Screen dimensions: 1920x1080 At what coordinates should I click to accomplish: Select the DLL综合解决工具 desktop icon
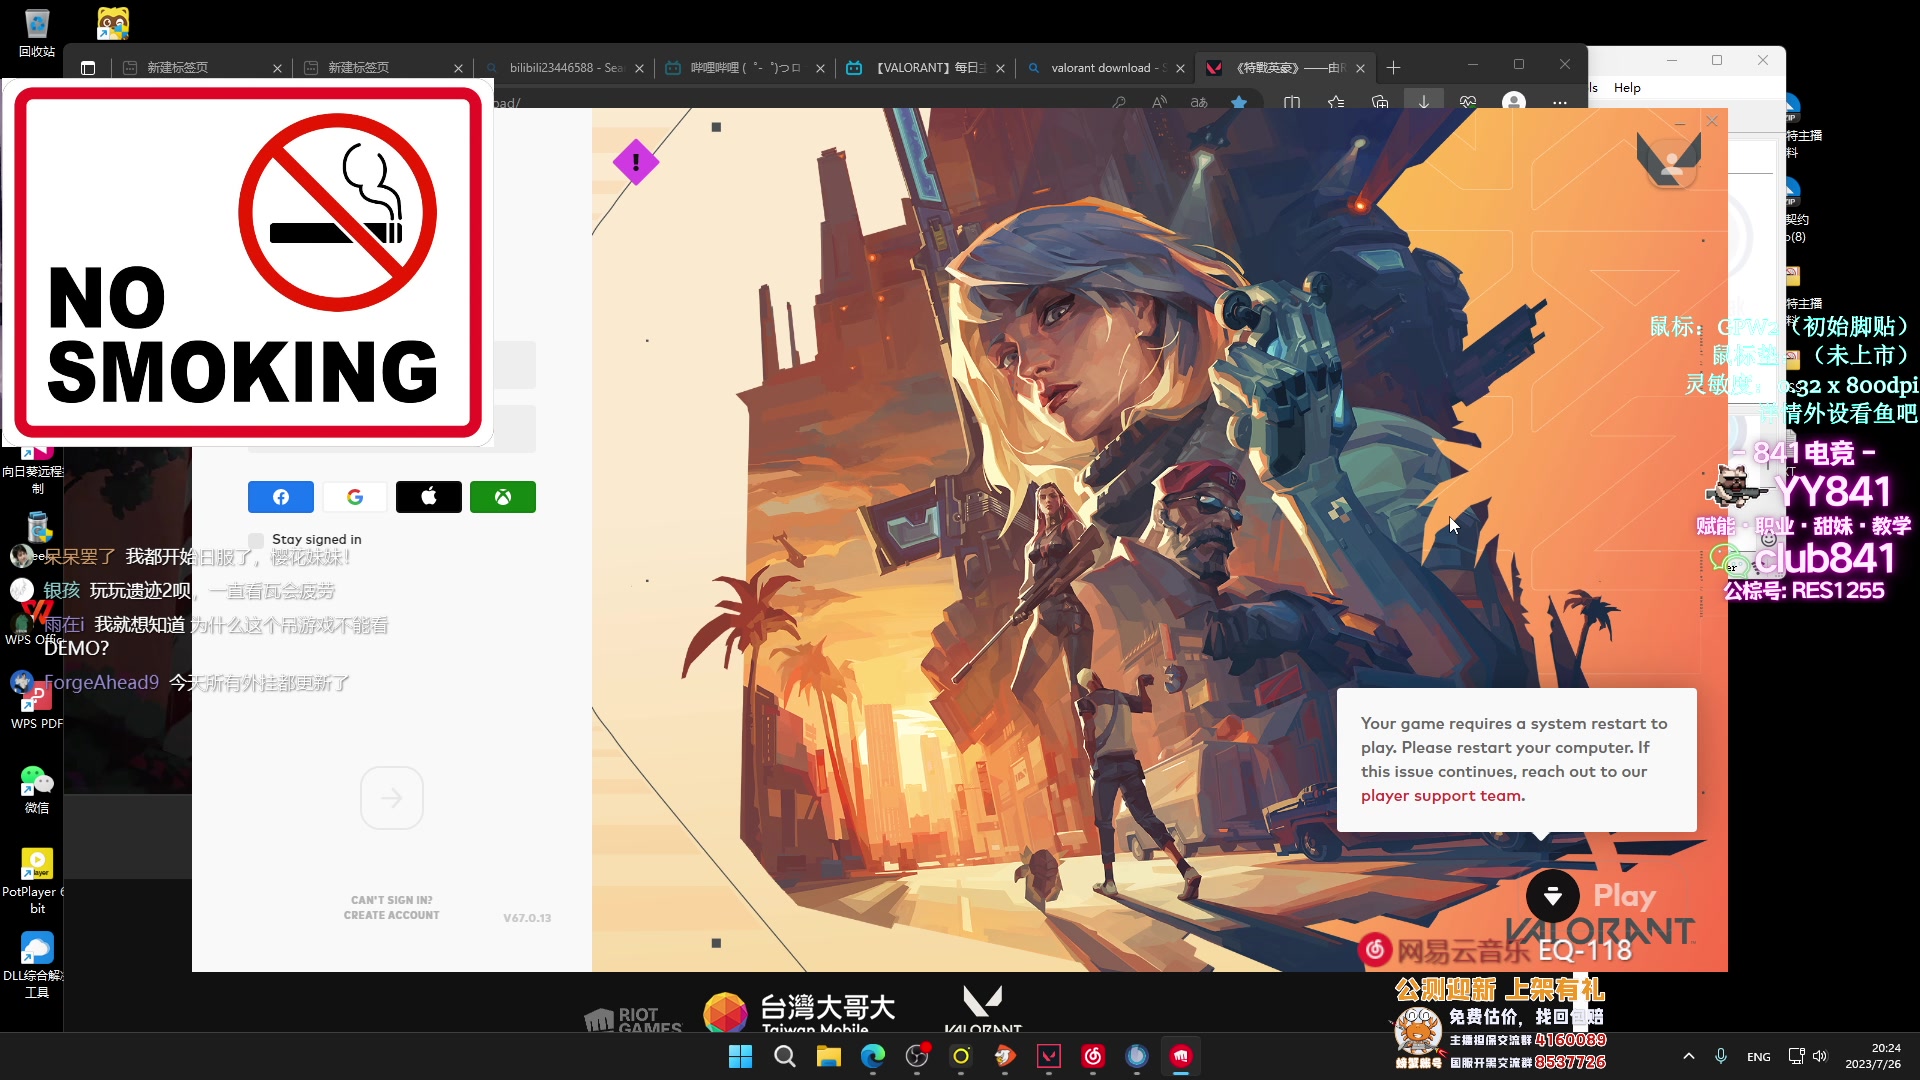click(x=37, y=966)
